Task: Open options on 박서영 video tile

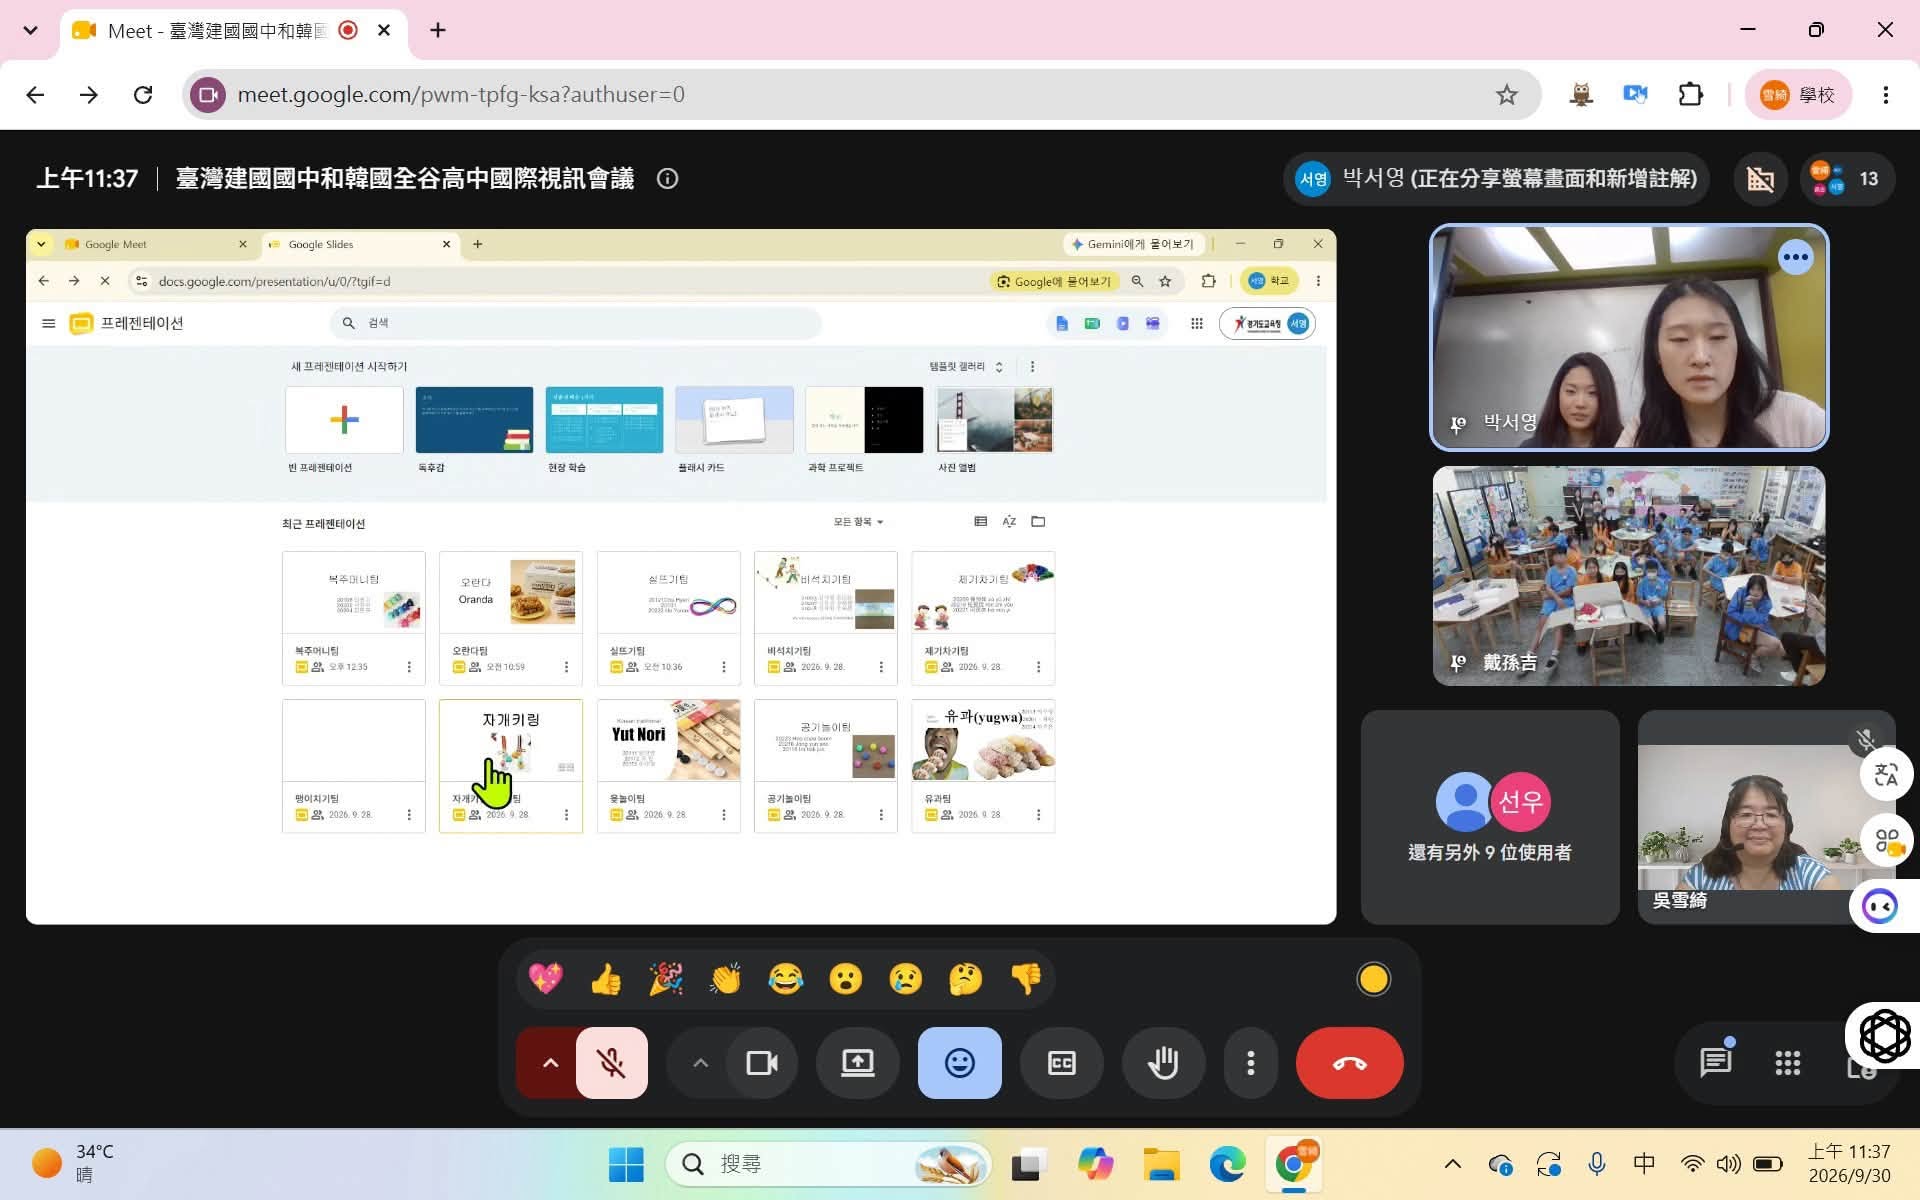Action: 1795,258
